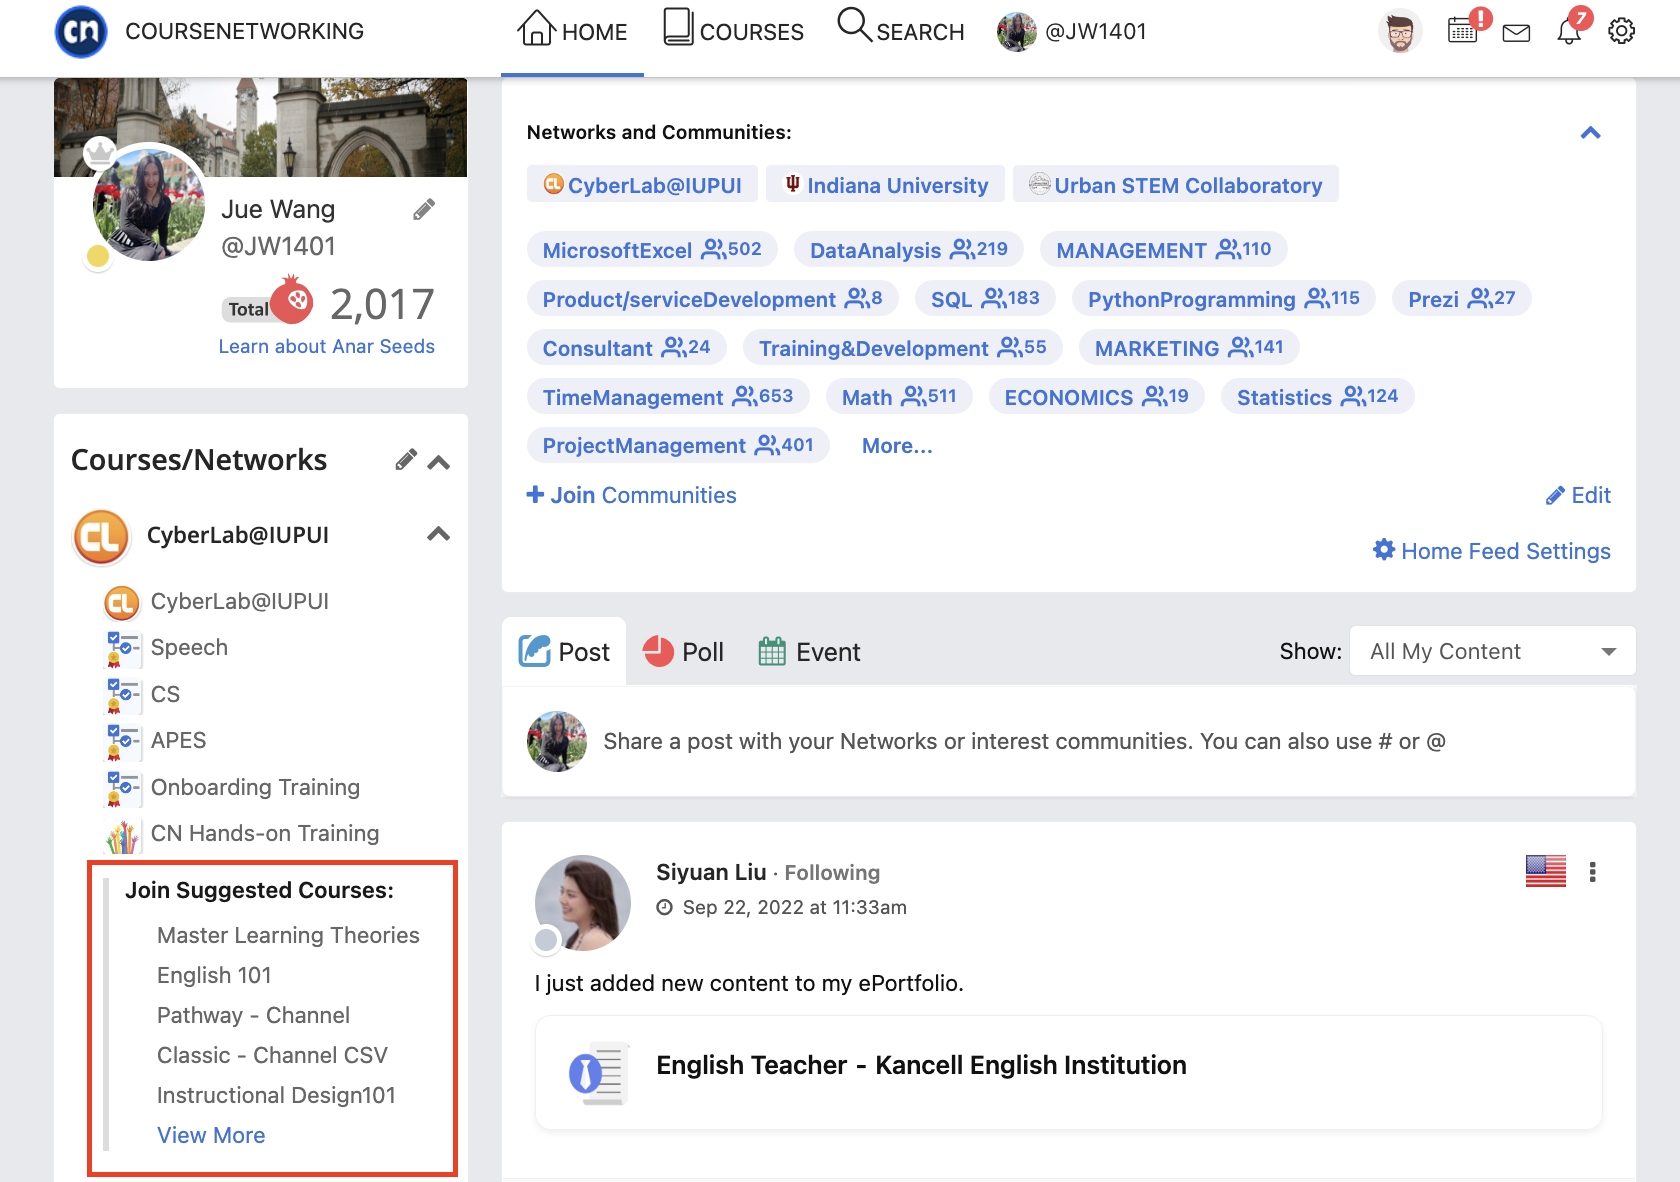Open the MicrosoftExcel community
Viewport: 1680px width, 1182px height.
pos(652,250)
